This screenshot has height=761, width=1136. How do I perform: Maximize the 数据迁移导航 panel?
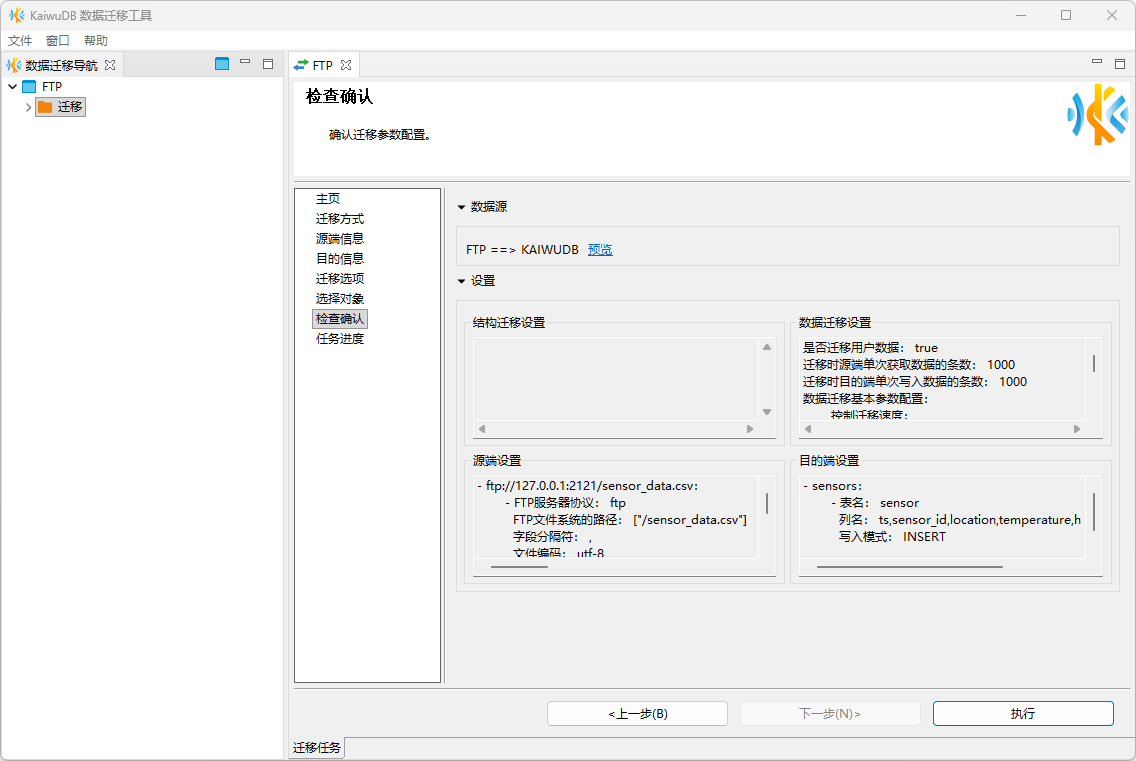click(x=268, y=64)
